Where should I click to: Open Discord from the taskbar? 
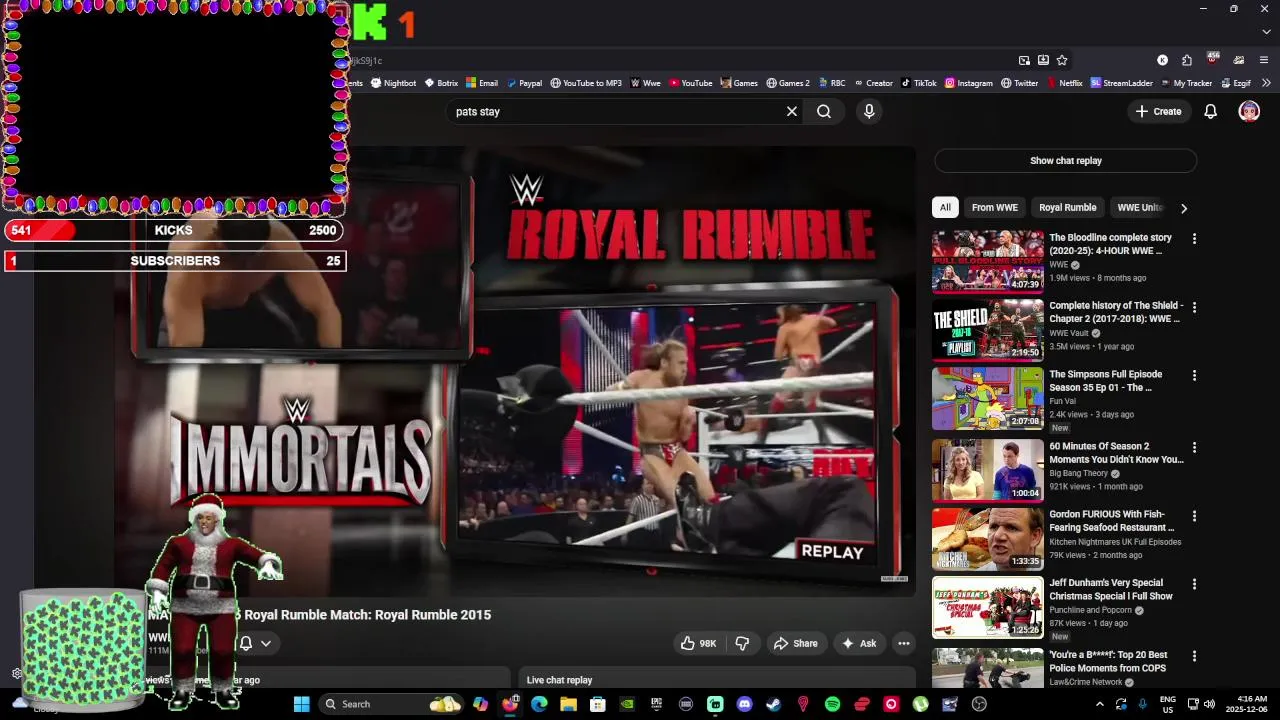point(744,704)
